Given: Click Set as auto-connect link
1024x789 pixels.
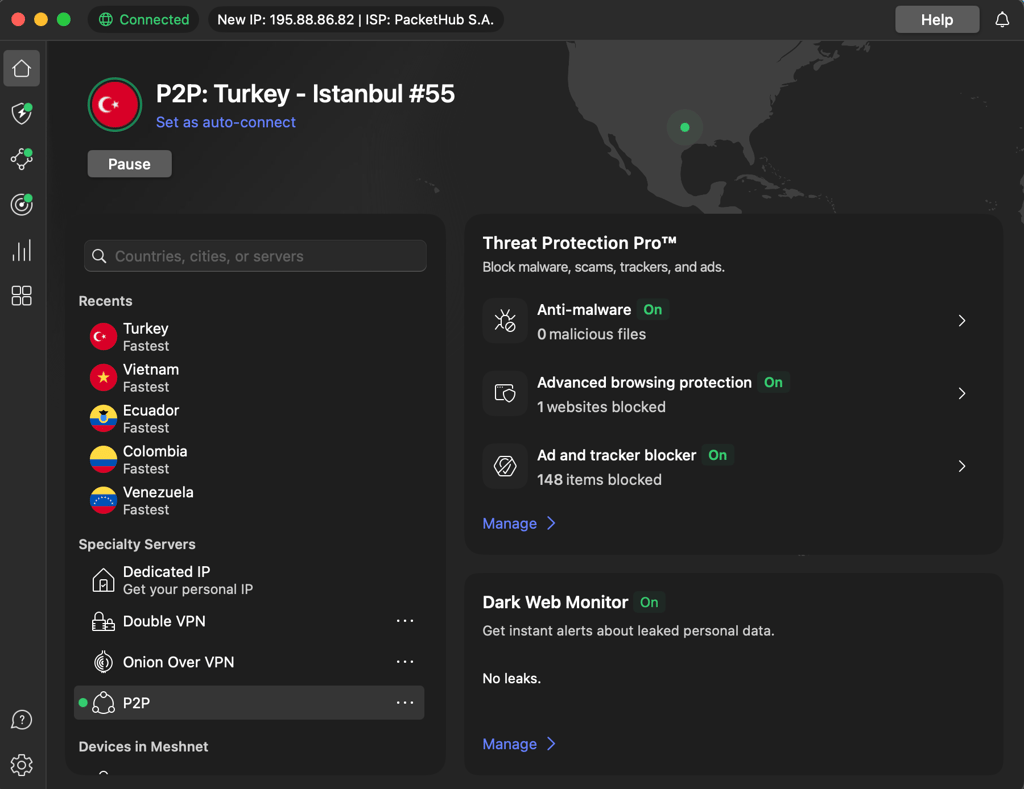Looking at the screenshot, I should [225, 122].
